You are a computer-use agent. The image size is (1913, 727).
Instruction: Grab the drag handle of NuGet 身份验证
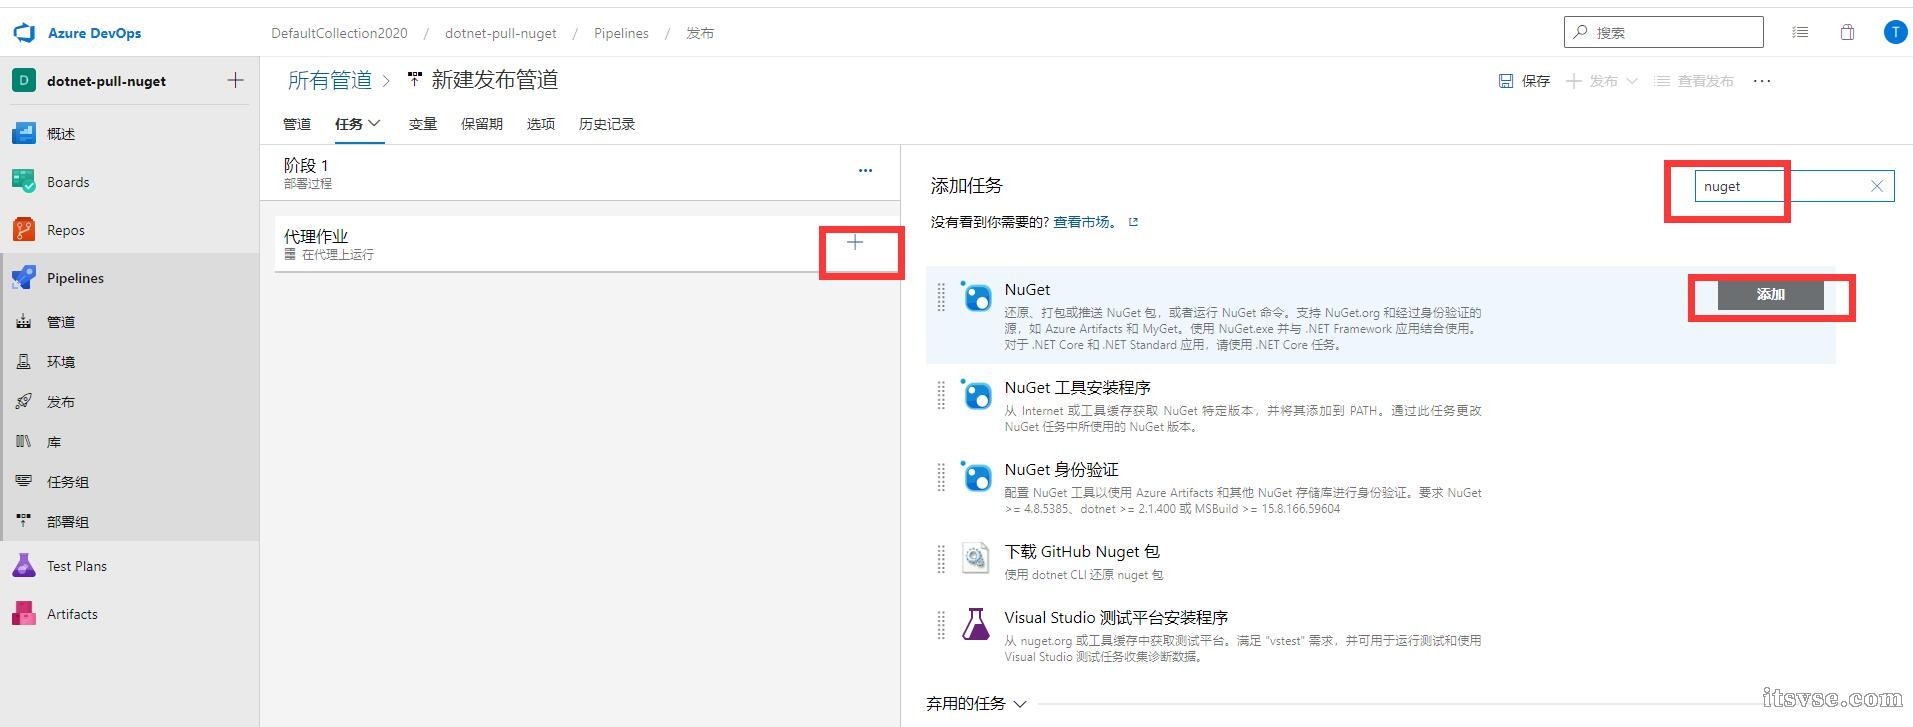tap(941, 477)
